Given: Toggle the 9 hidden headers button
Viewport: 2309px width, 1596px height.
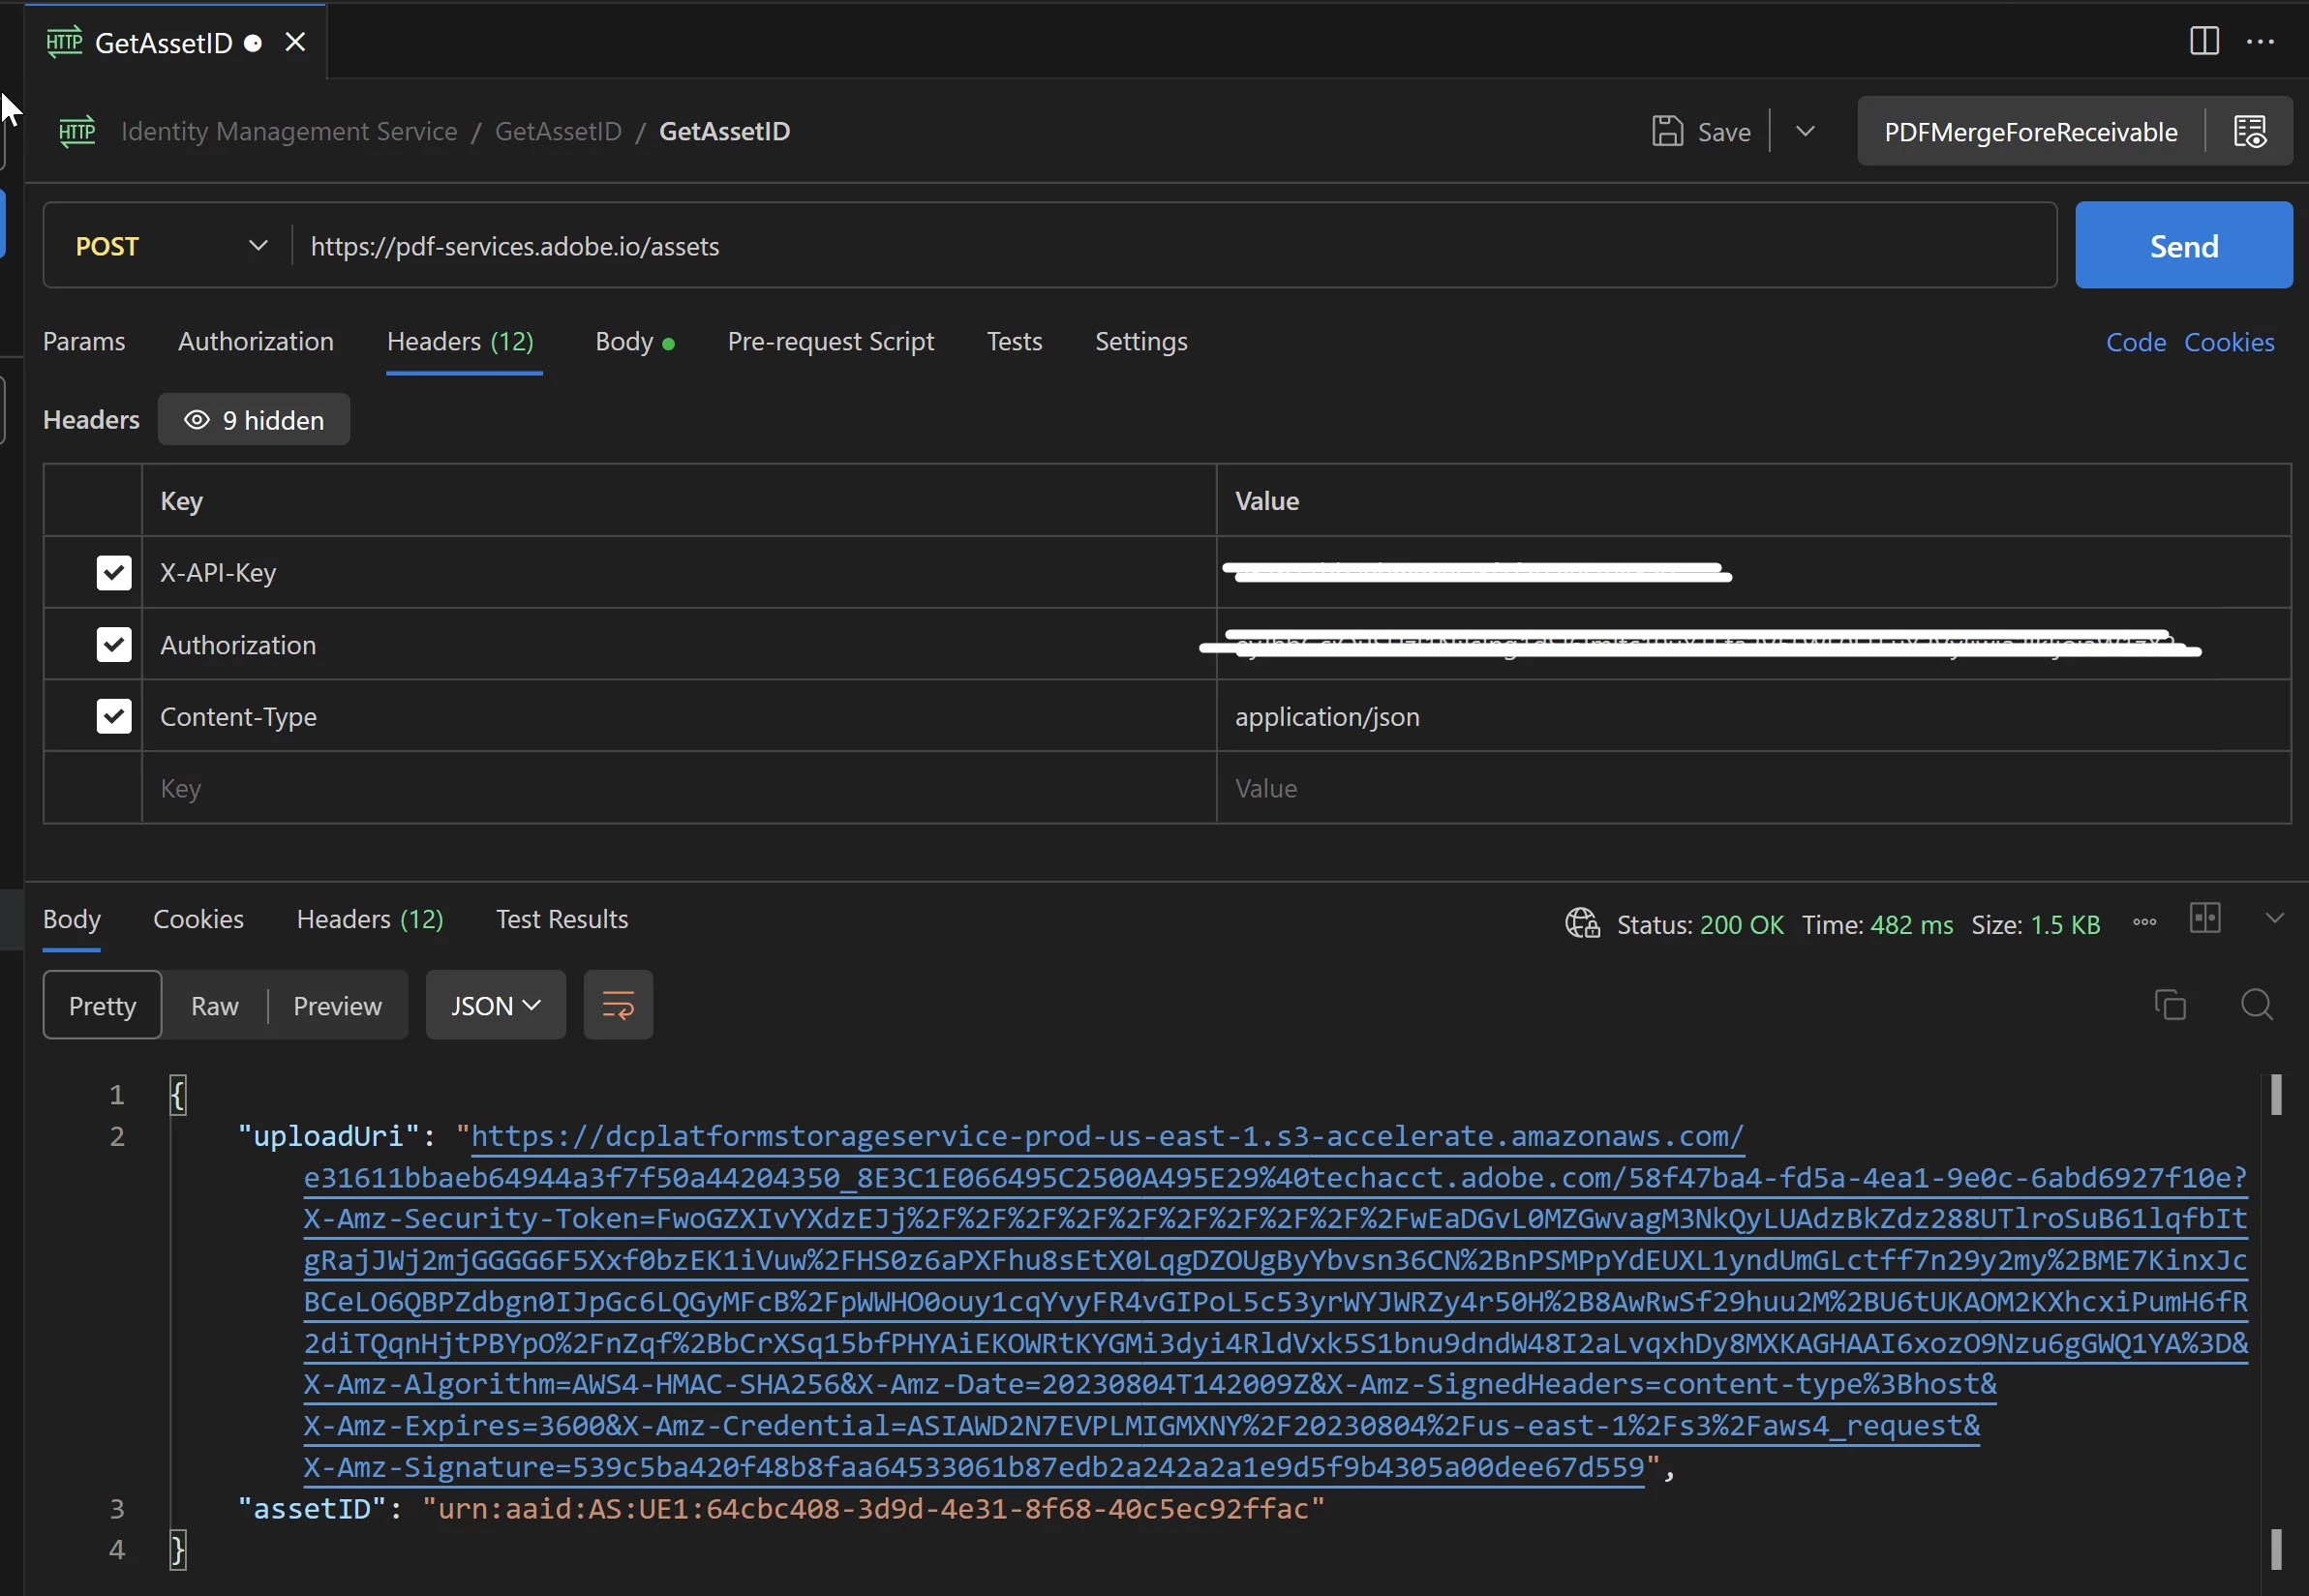Looking at the screenshot, I should 254,420.
